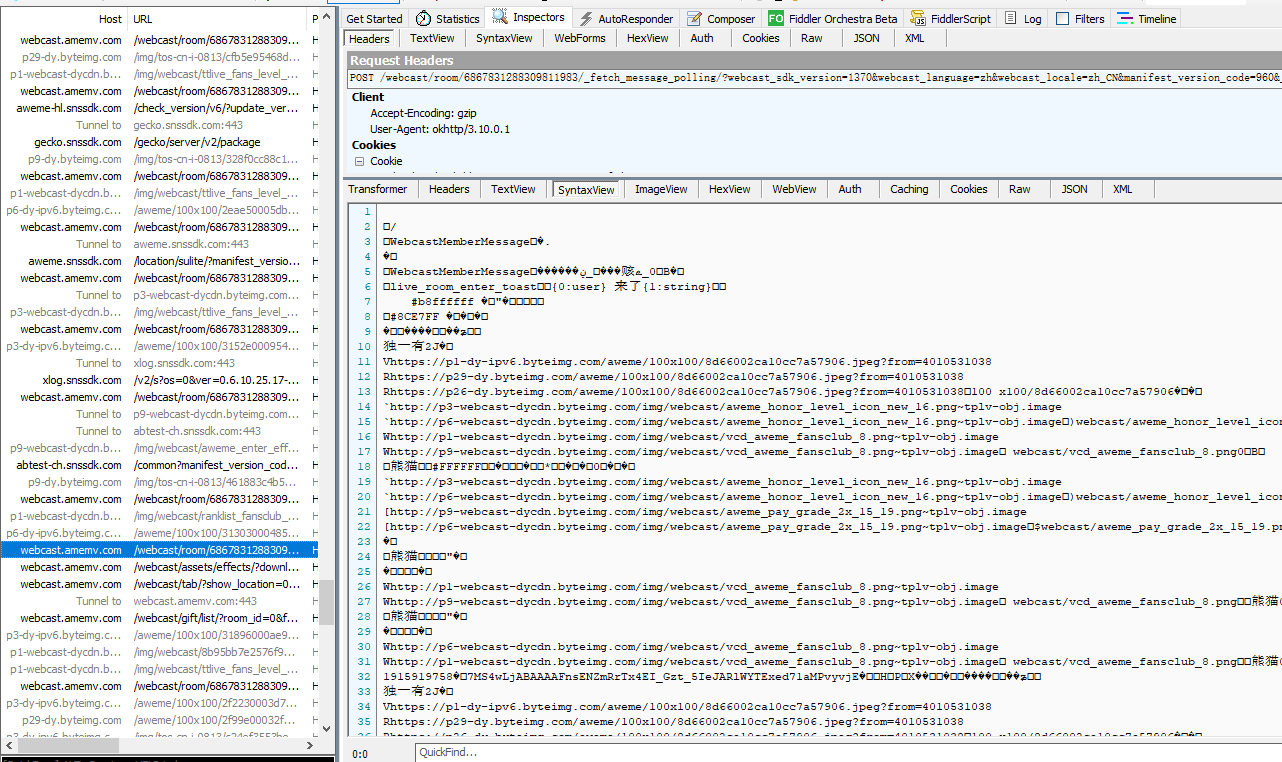Enable the Filters checkbox
Viewport: 1282px width, 762px height.
(1063, 18)
